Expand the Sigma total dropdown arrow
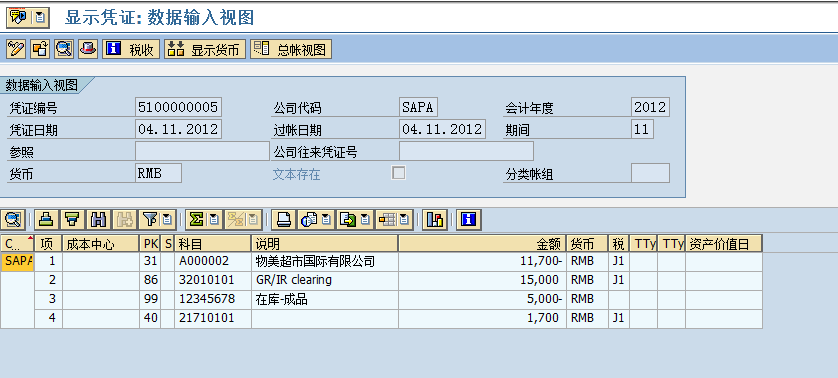The image size is (838, 378). point(214,219)
